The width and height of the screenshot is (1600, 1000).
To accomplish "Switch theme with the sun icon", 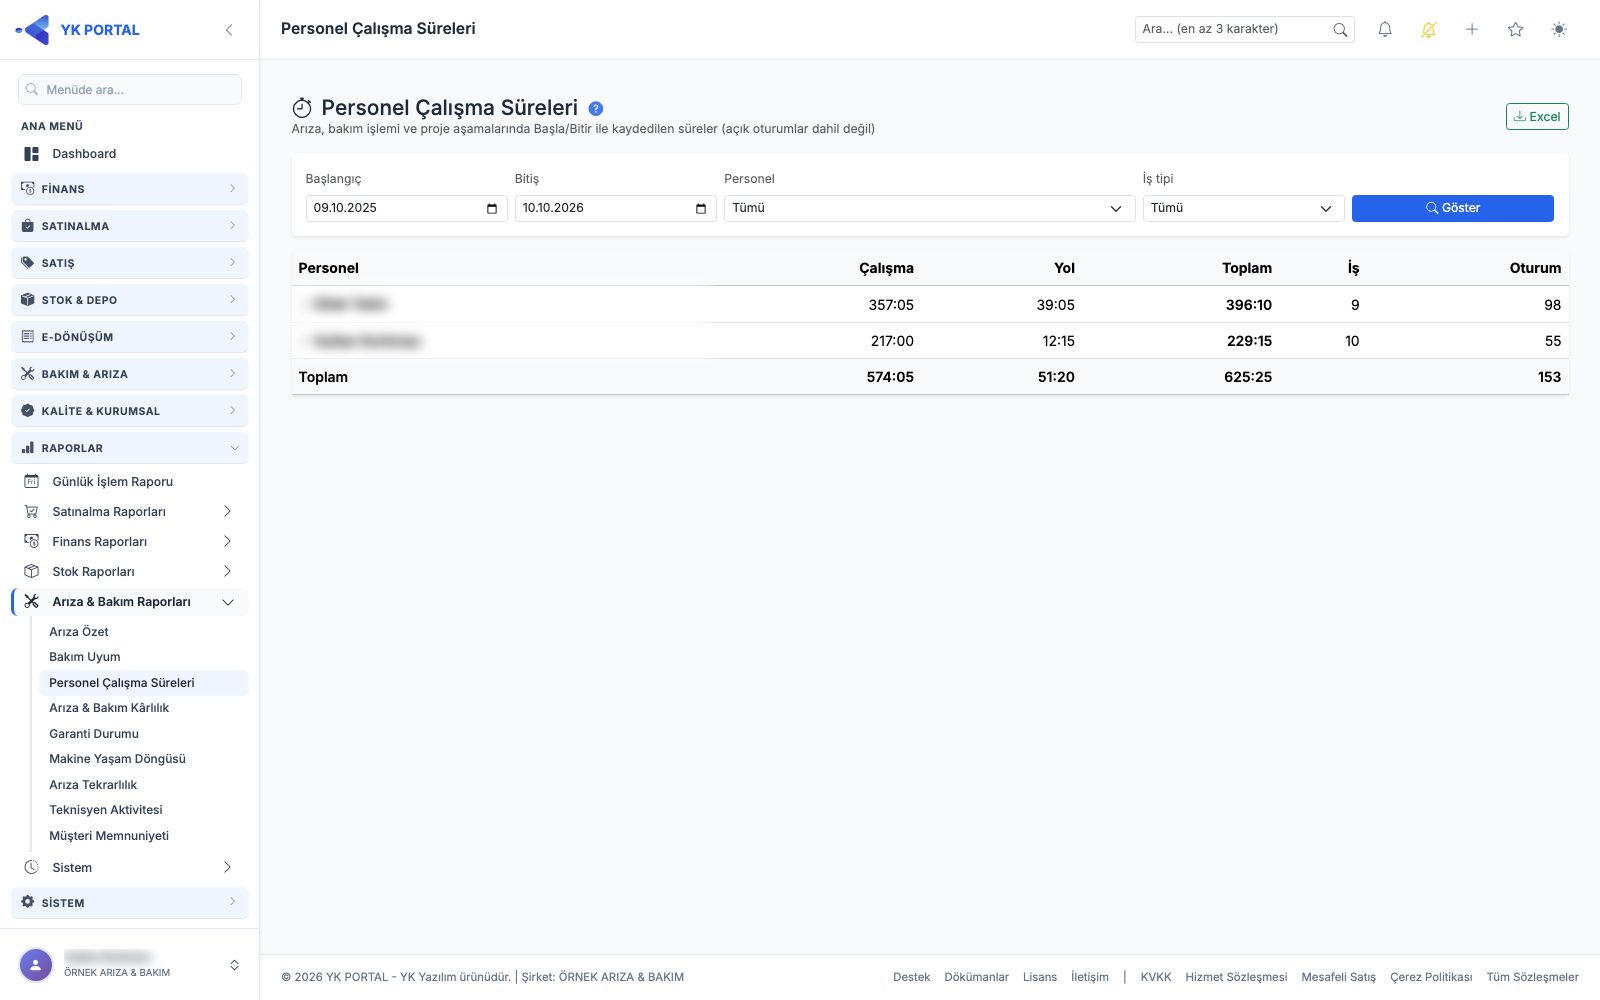I will 1559,30.
